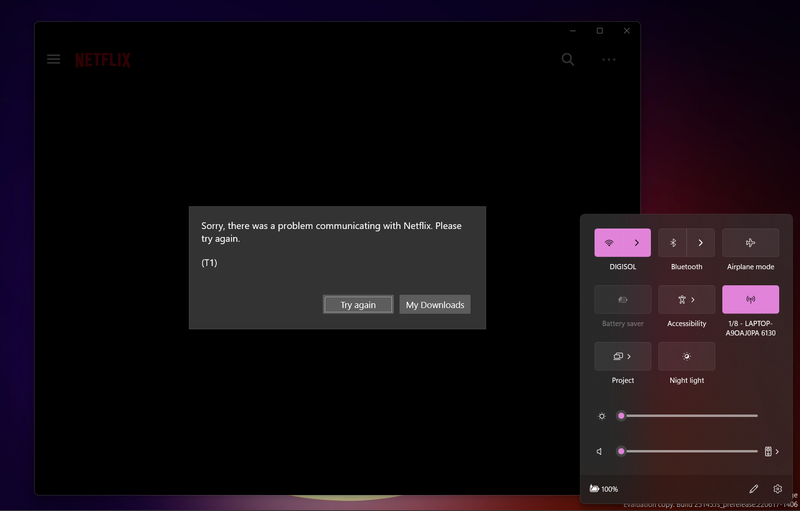Adjust the volume slider
The width and height of the screenshot is (800, 511).
tap(689, 451)
